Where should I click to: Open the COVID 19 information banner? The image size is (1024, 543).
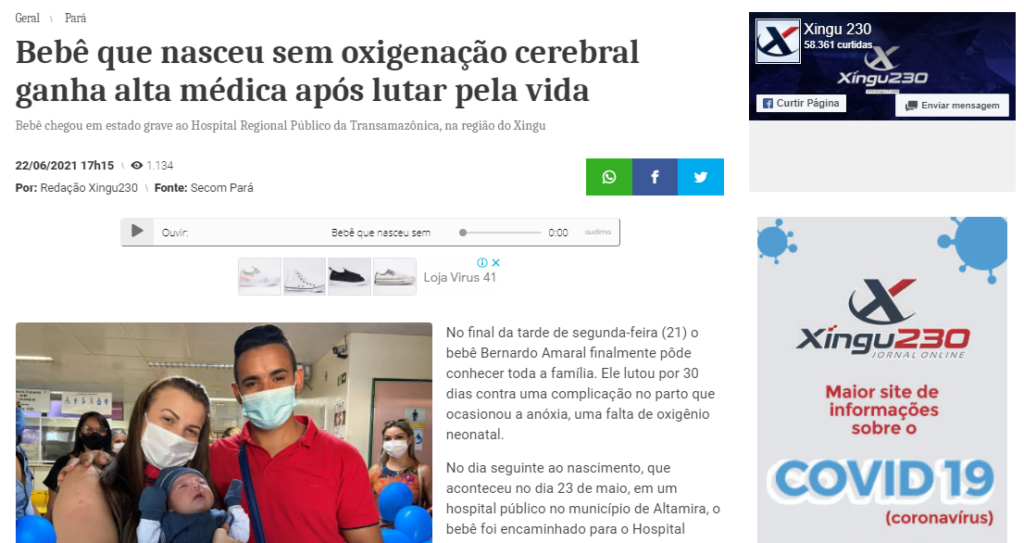[x=882, y=380]
